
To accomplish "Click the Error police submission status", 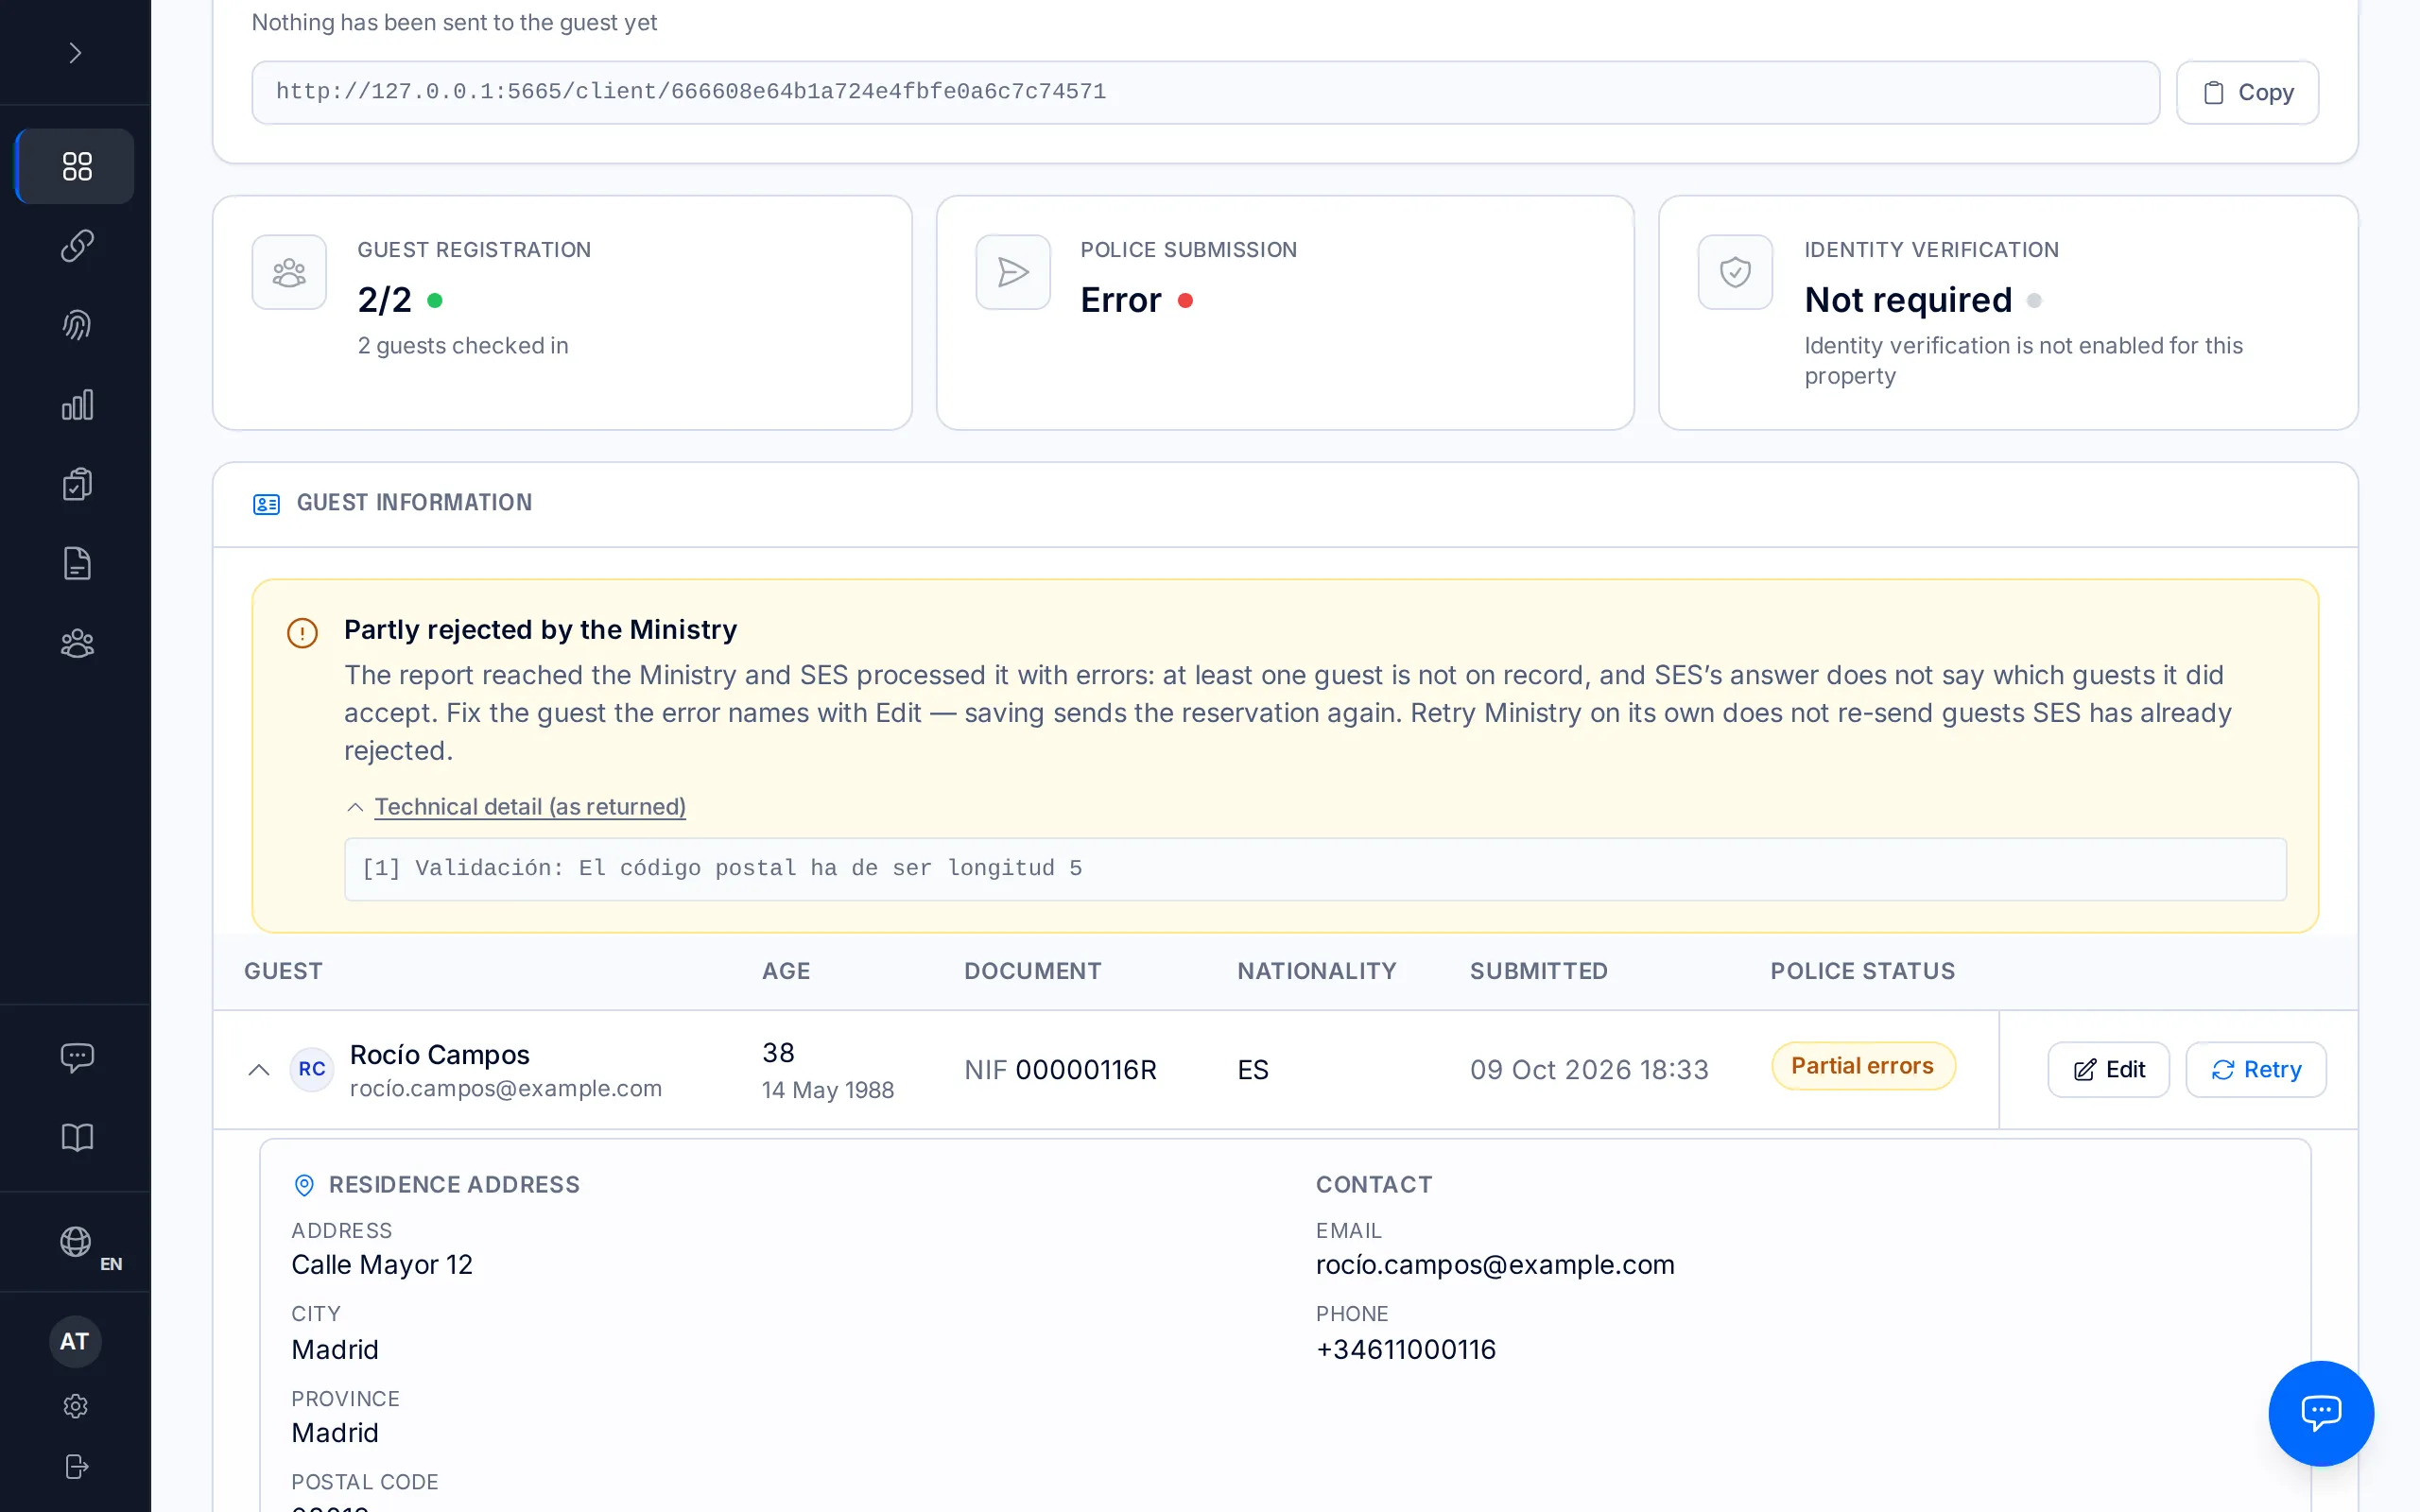I will tap(1121, 299).
